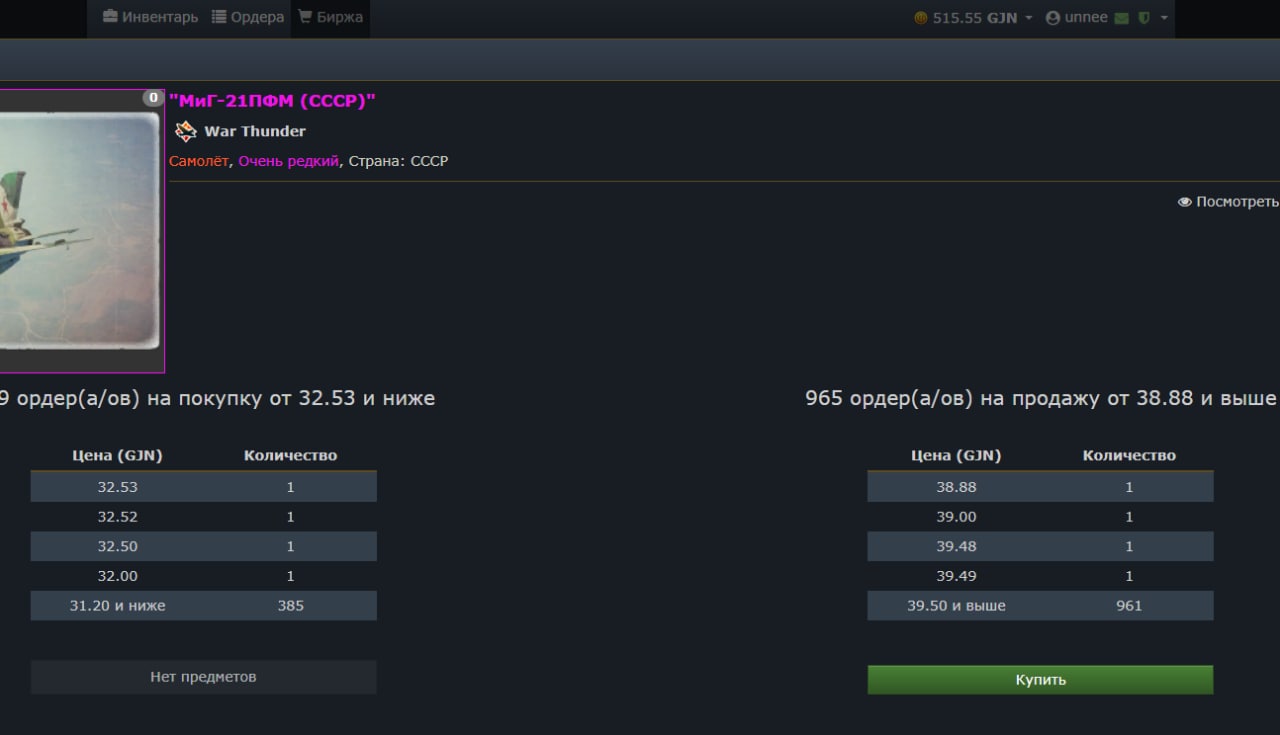This screenshot has height=735, width=1280.
Task: Open the Ордера tab
Action: coord(248,17)
